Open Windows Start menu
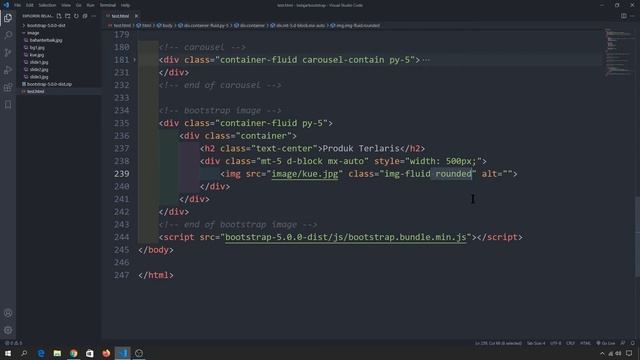Screen dimensions: 640x360 [x=8, y=353]
